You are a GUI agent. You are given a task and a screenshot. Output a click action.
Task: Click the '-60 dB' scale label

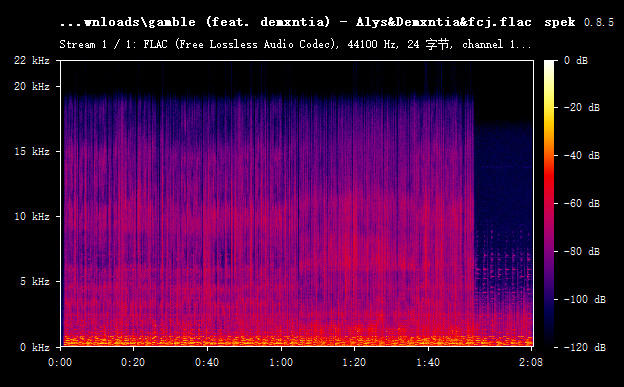pos(582,203)
